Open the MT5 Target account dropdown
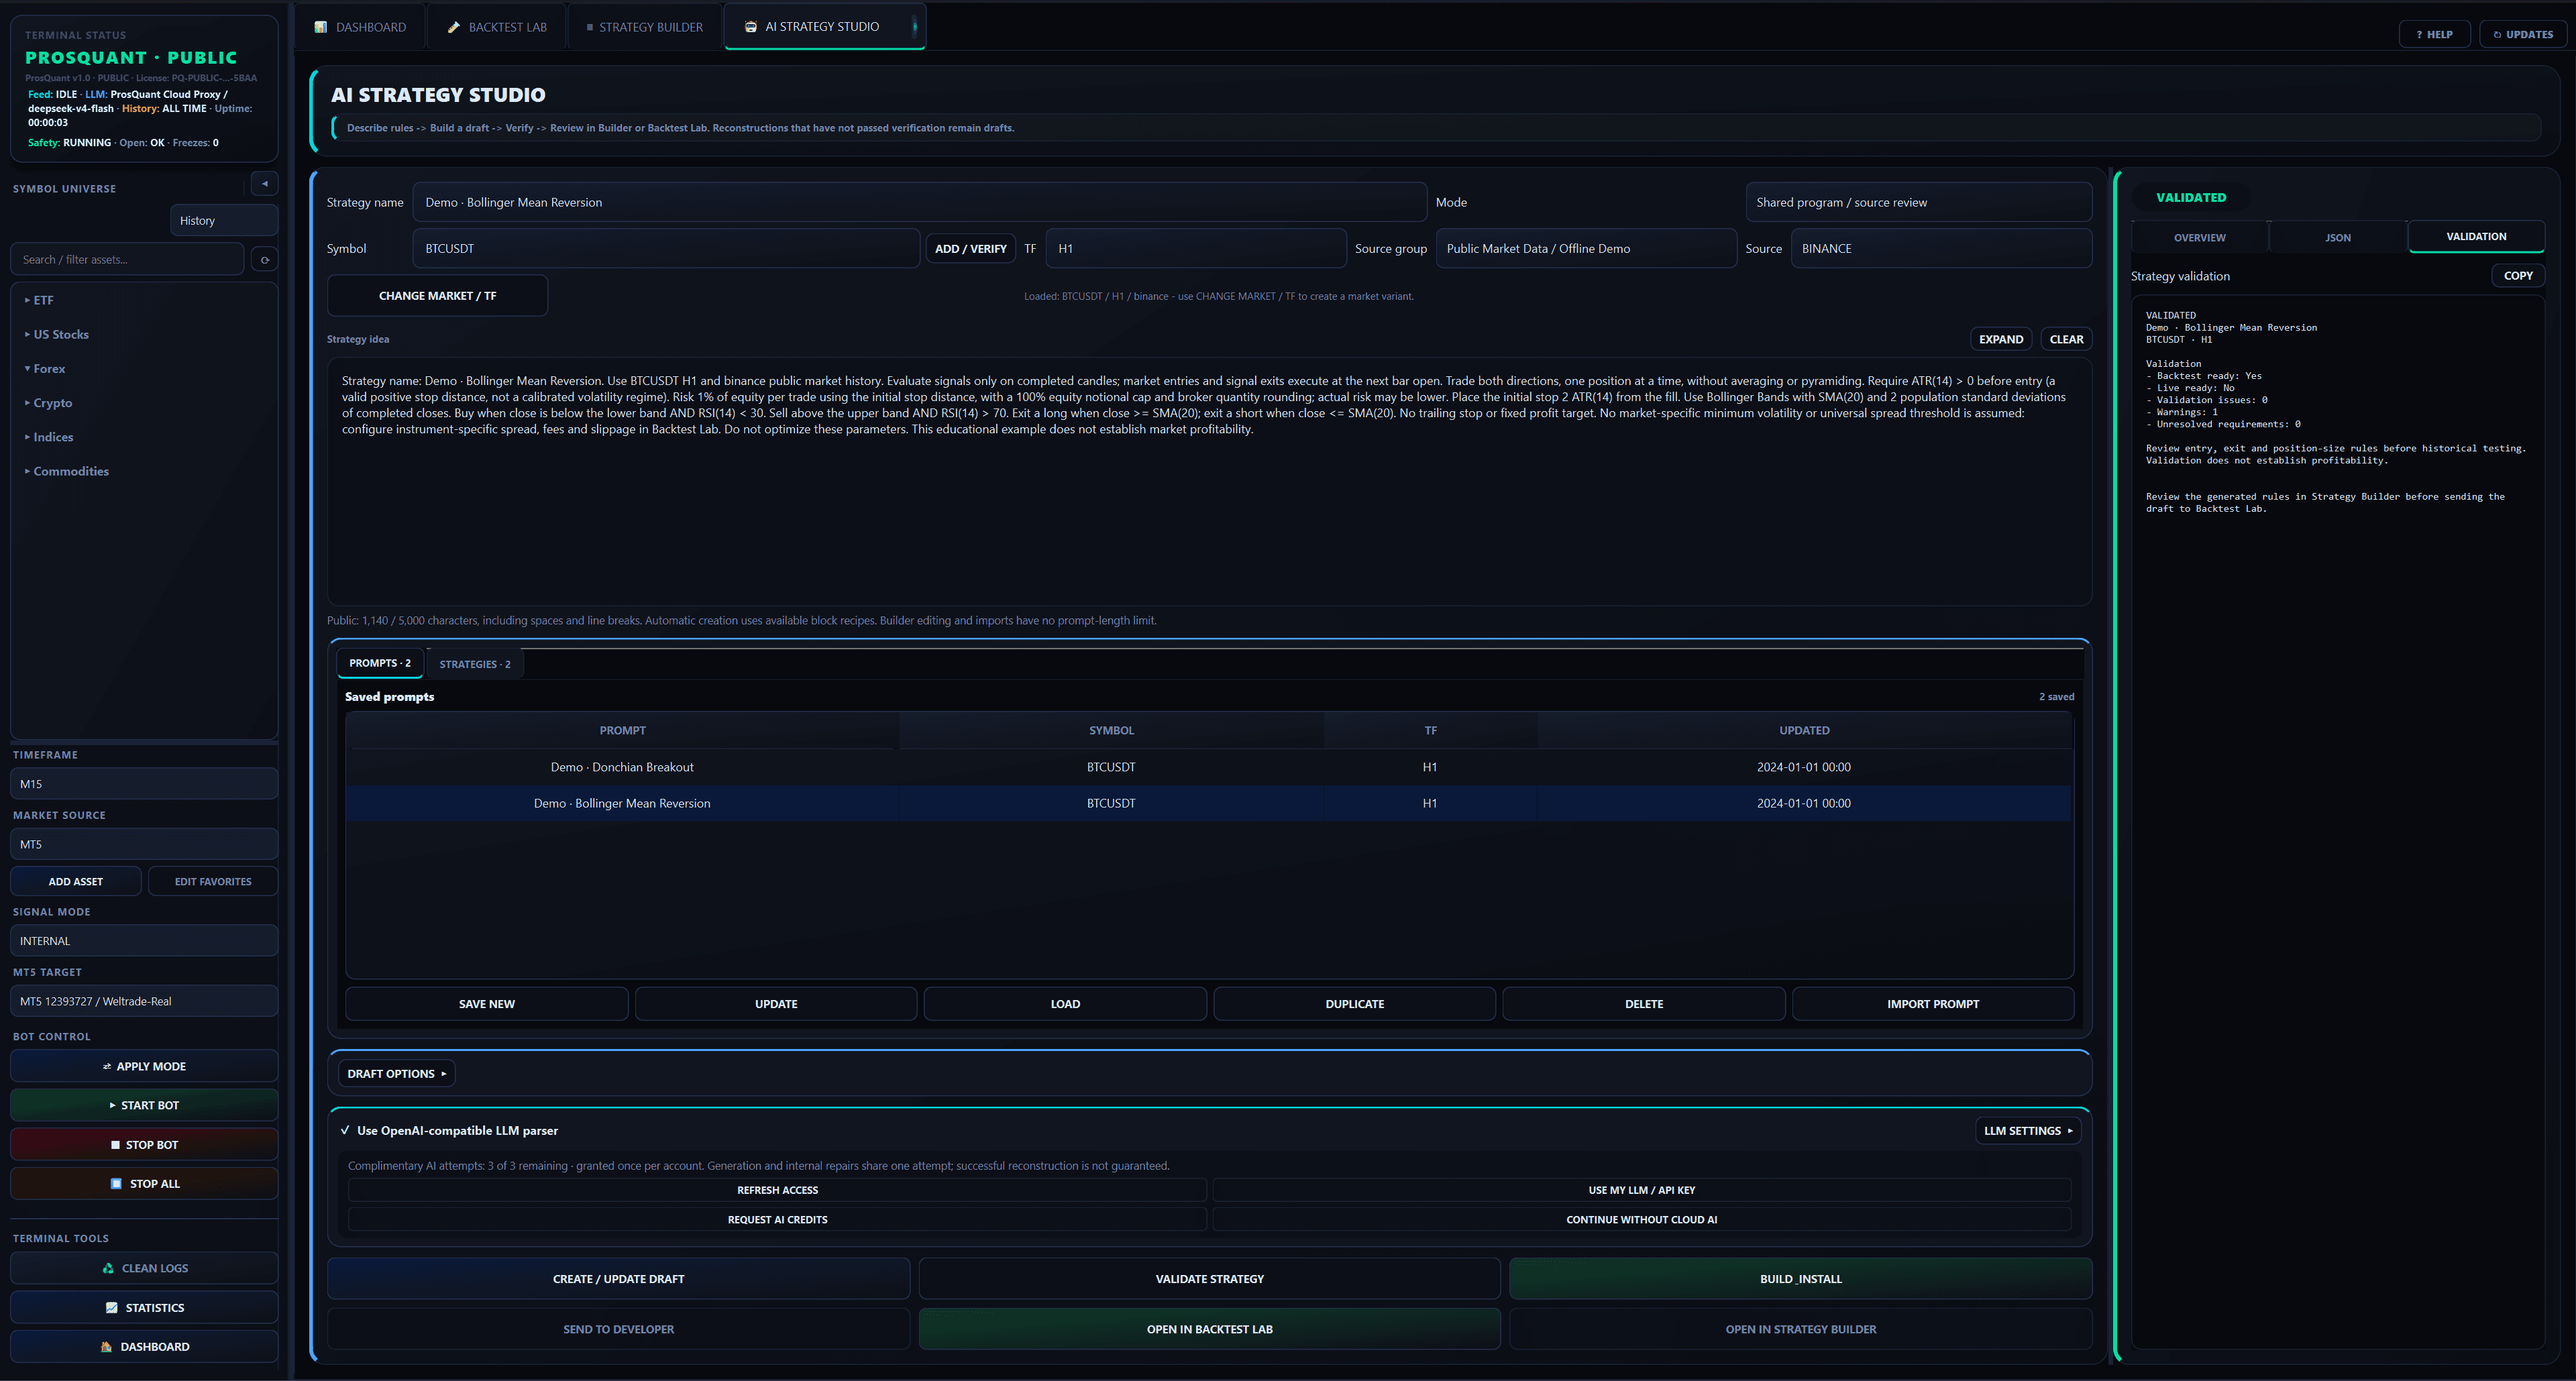 click(x=144, y=1001)
